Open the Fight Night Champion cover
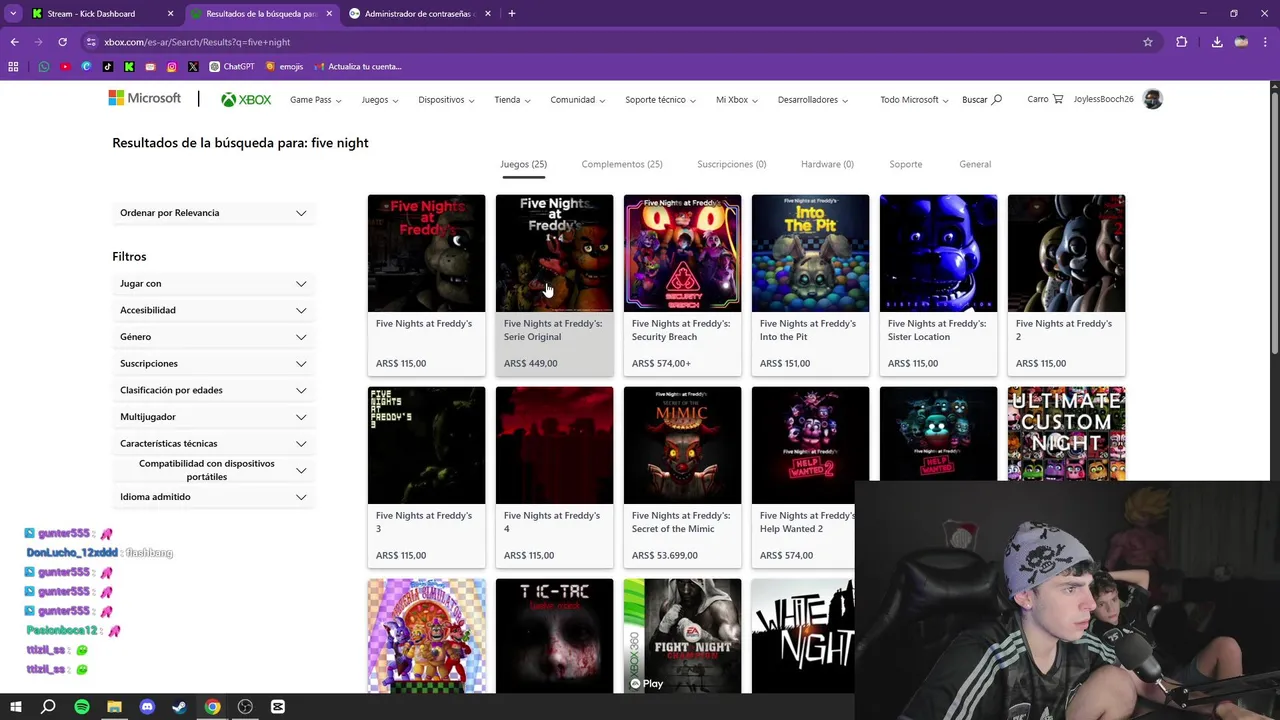1280x720 pixels. (x=682, y=636)
